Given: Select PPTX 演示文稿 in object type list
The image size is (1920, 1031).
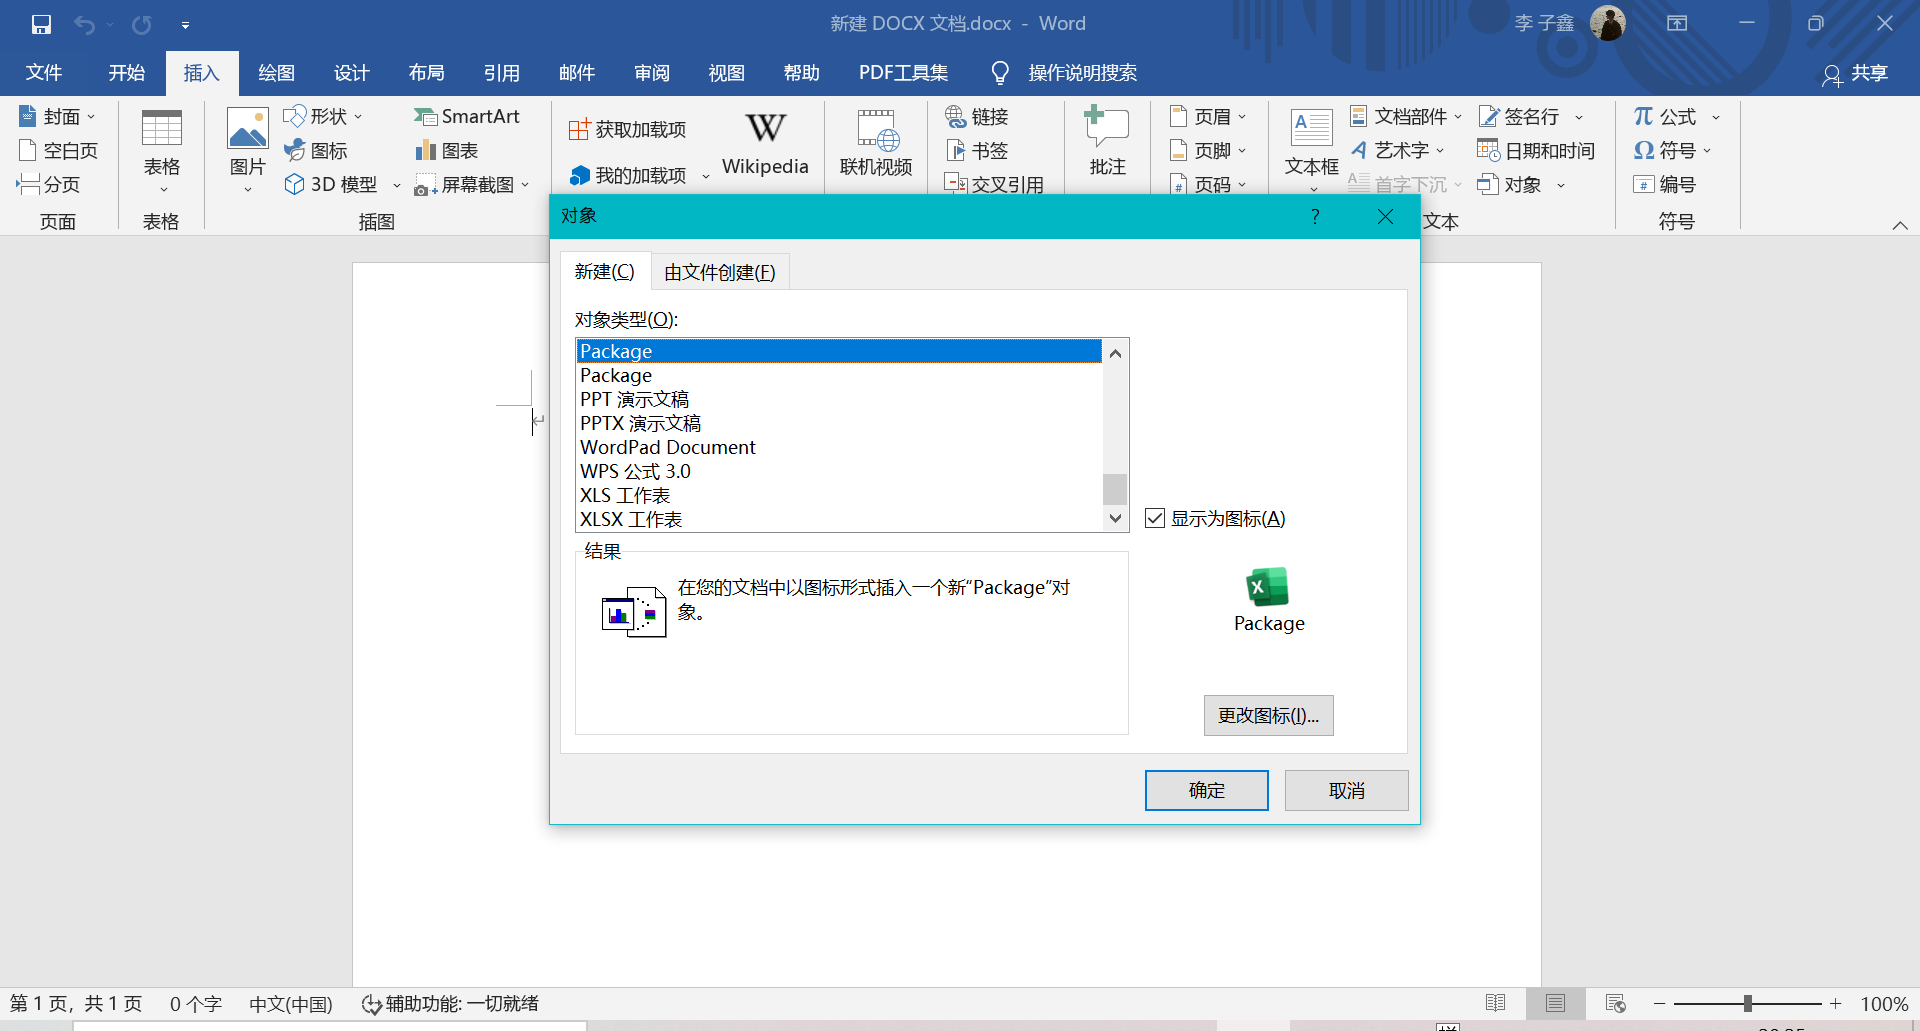Looking at the screenshot, I should click(839, 423).
